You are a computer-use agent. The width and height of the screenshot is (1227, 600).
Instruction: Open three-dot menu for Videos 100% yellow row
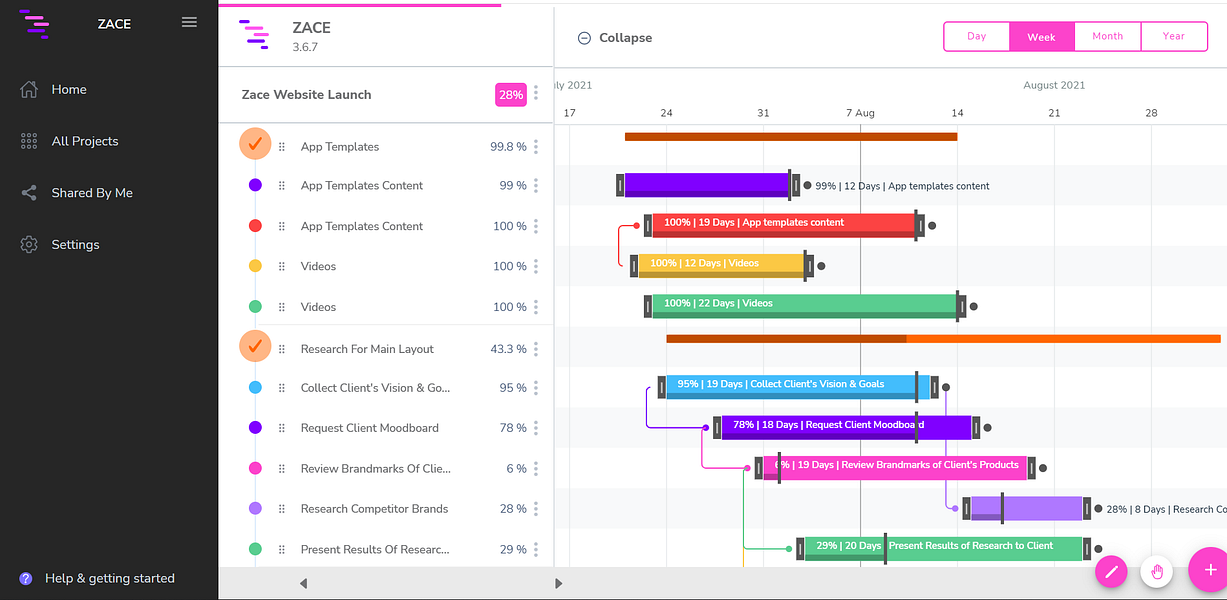click(x=536, y=266)
